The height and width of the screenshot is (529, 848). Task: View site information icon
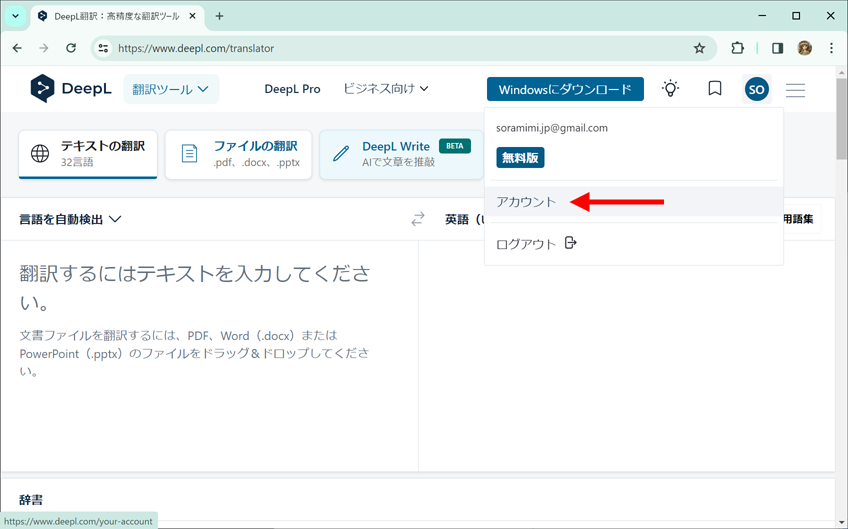tap(103, 48)
